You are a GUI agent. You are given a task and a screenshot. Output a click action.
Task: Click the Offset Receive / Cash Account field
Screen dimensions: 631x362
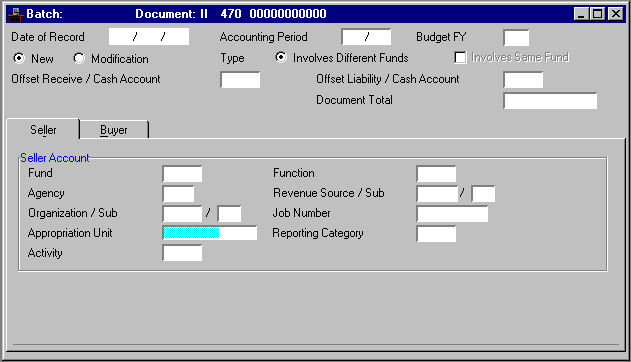point(240,80)
